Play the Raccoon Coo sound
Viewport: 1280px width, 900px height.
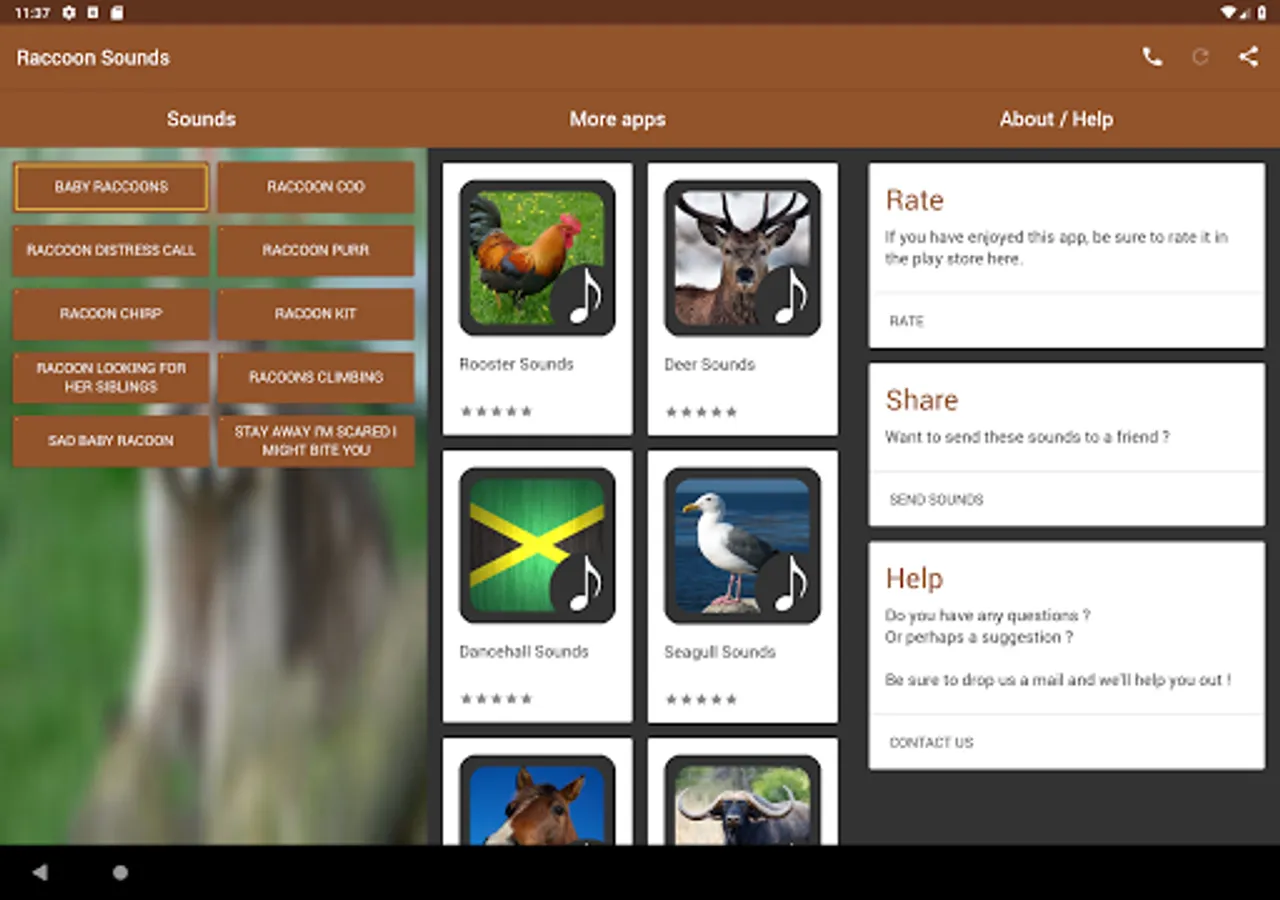point(316,187)
